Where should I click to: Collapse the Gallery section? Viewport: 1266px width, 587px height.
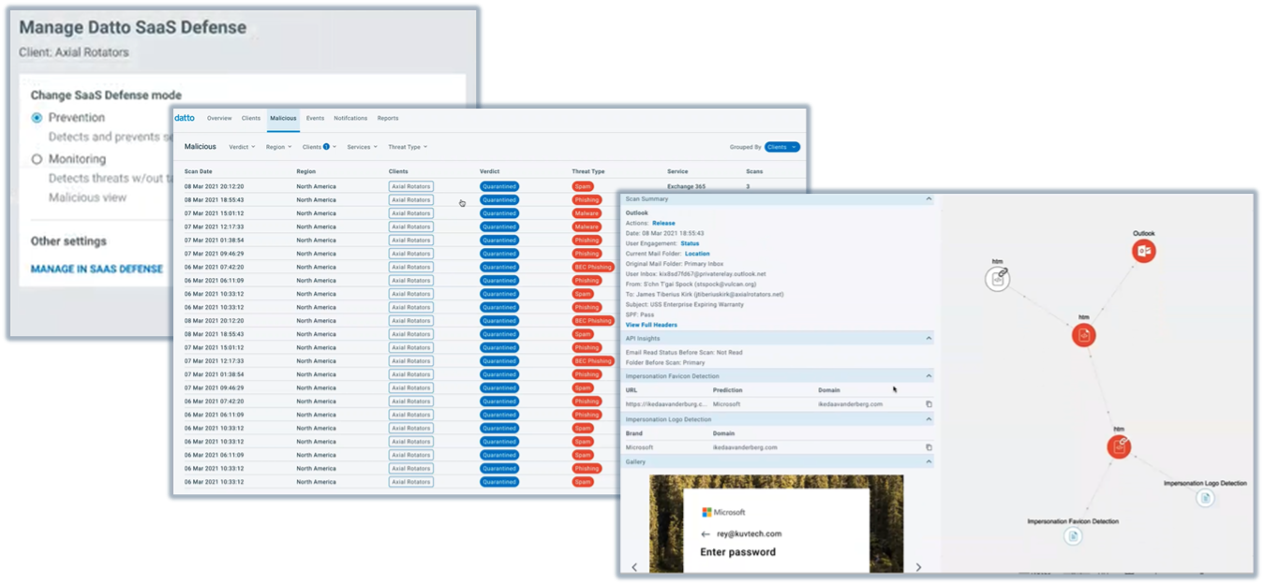click(928, 462)
